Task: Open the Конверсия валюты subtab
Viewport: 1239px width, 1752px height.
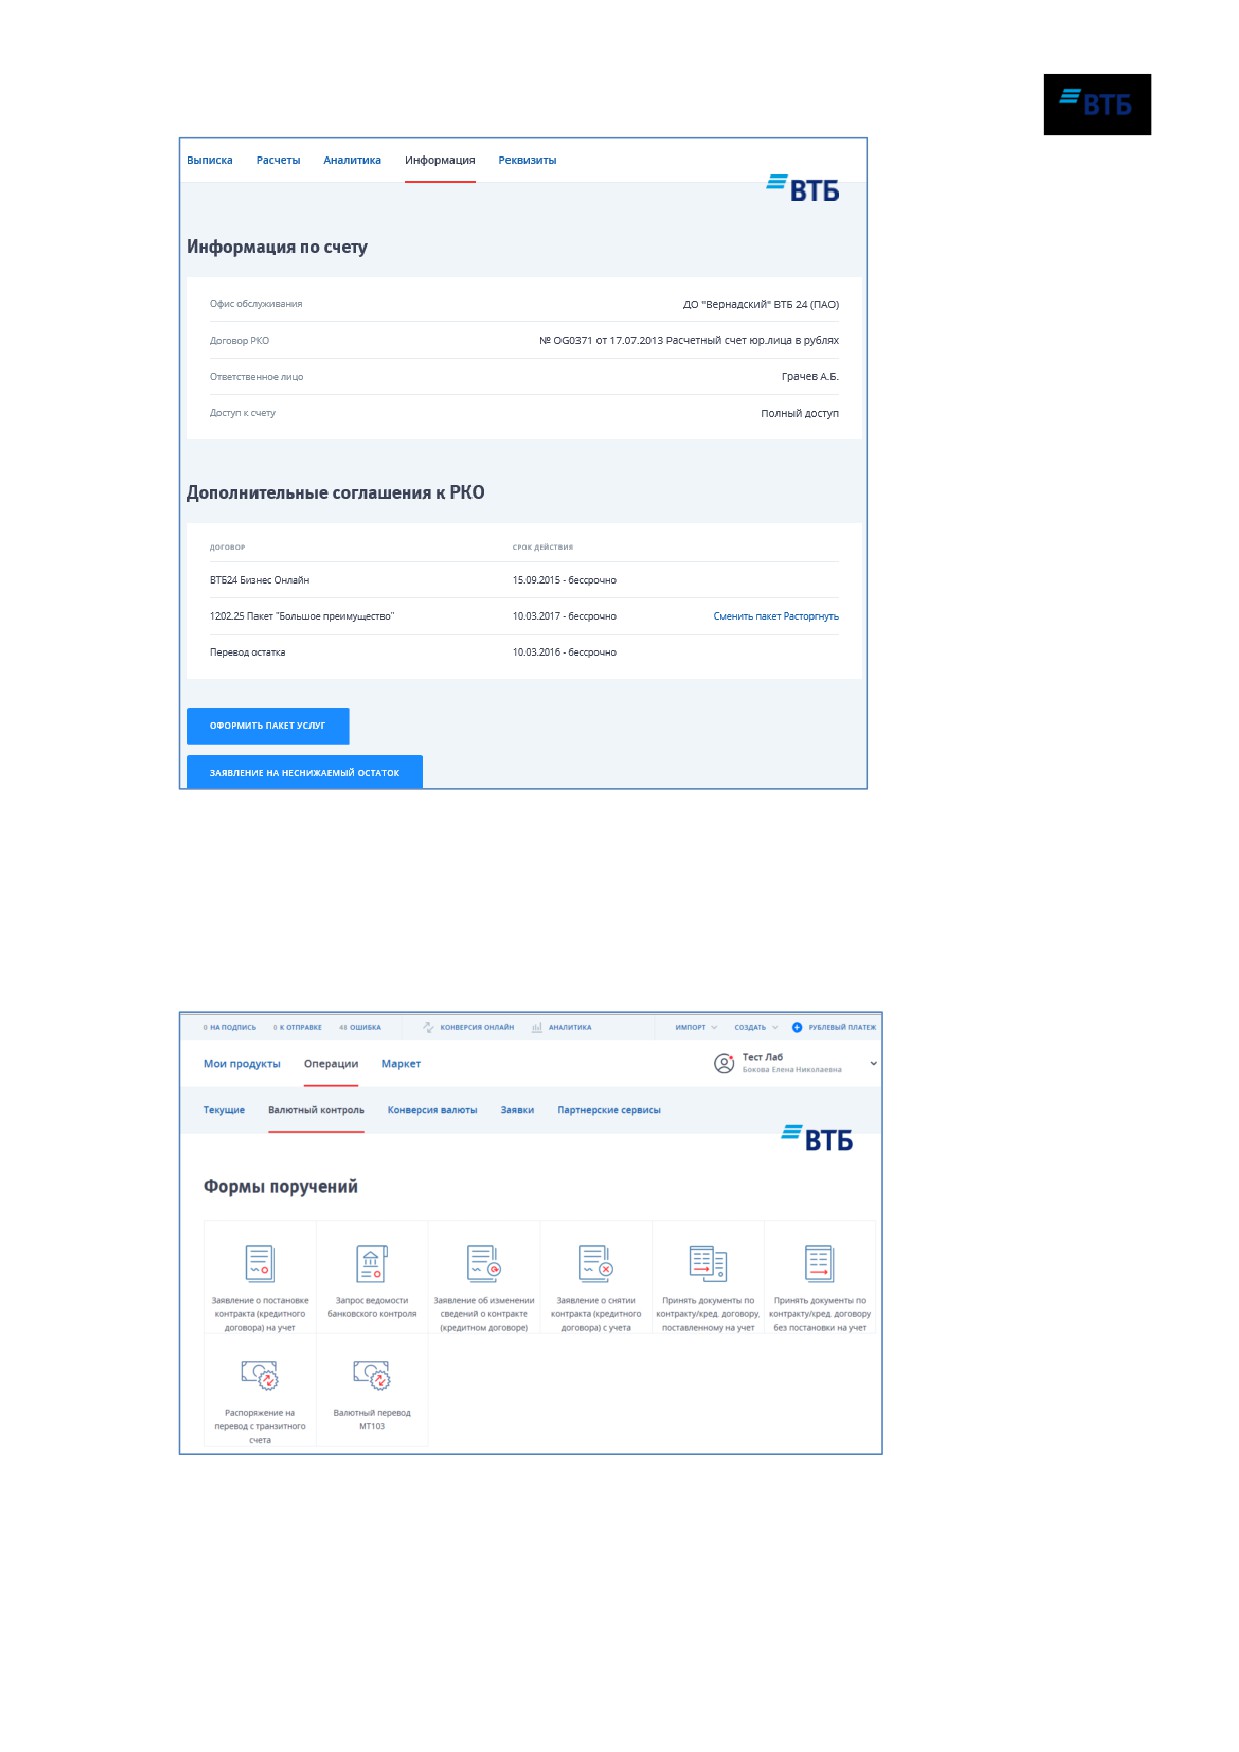Action: coord(432,1110)
